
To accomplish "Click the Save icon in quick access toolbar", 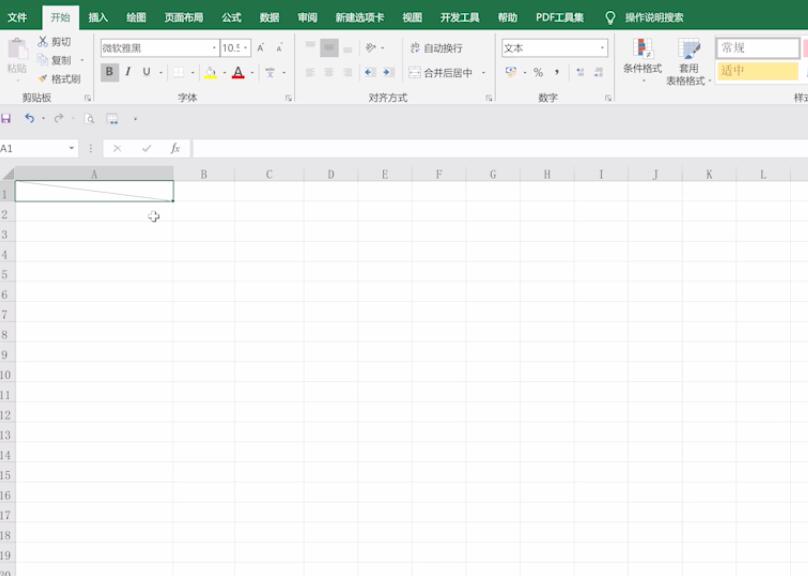I will coord(6,118).
